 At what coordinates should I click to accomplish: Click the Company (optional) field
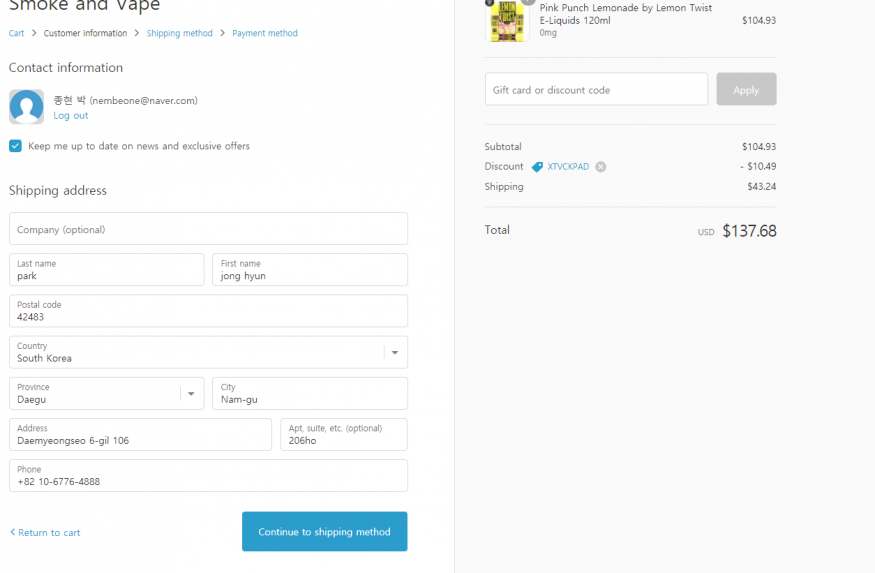tap(208, 229)
